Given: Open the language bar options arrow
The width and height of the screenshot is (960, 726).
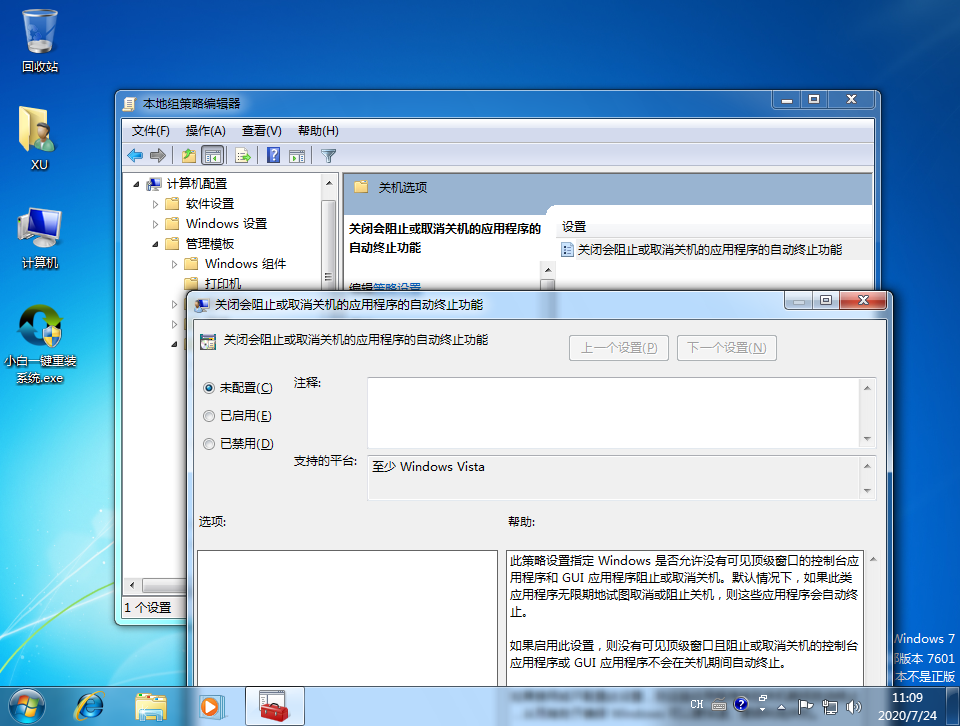Looking at the screenshot, I should [762, 709].
